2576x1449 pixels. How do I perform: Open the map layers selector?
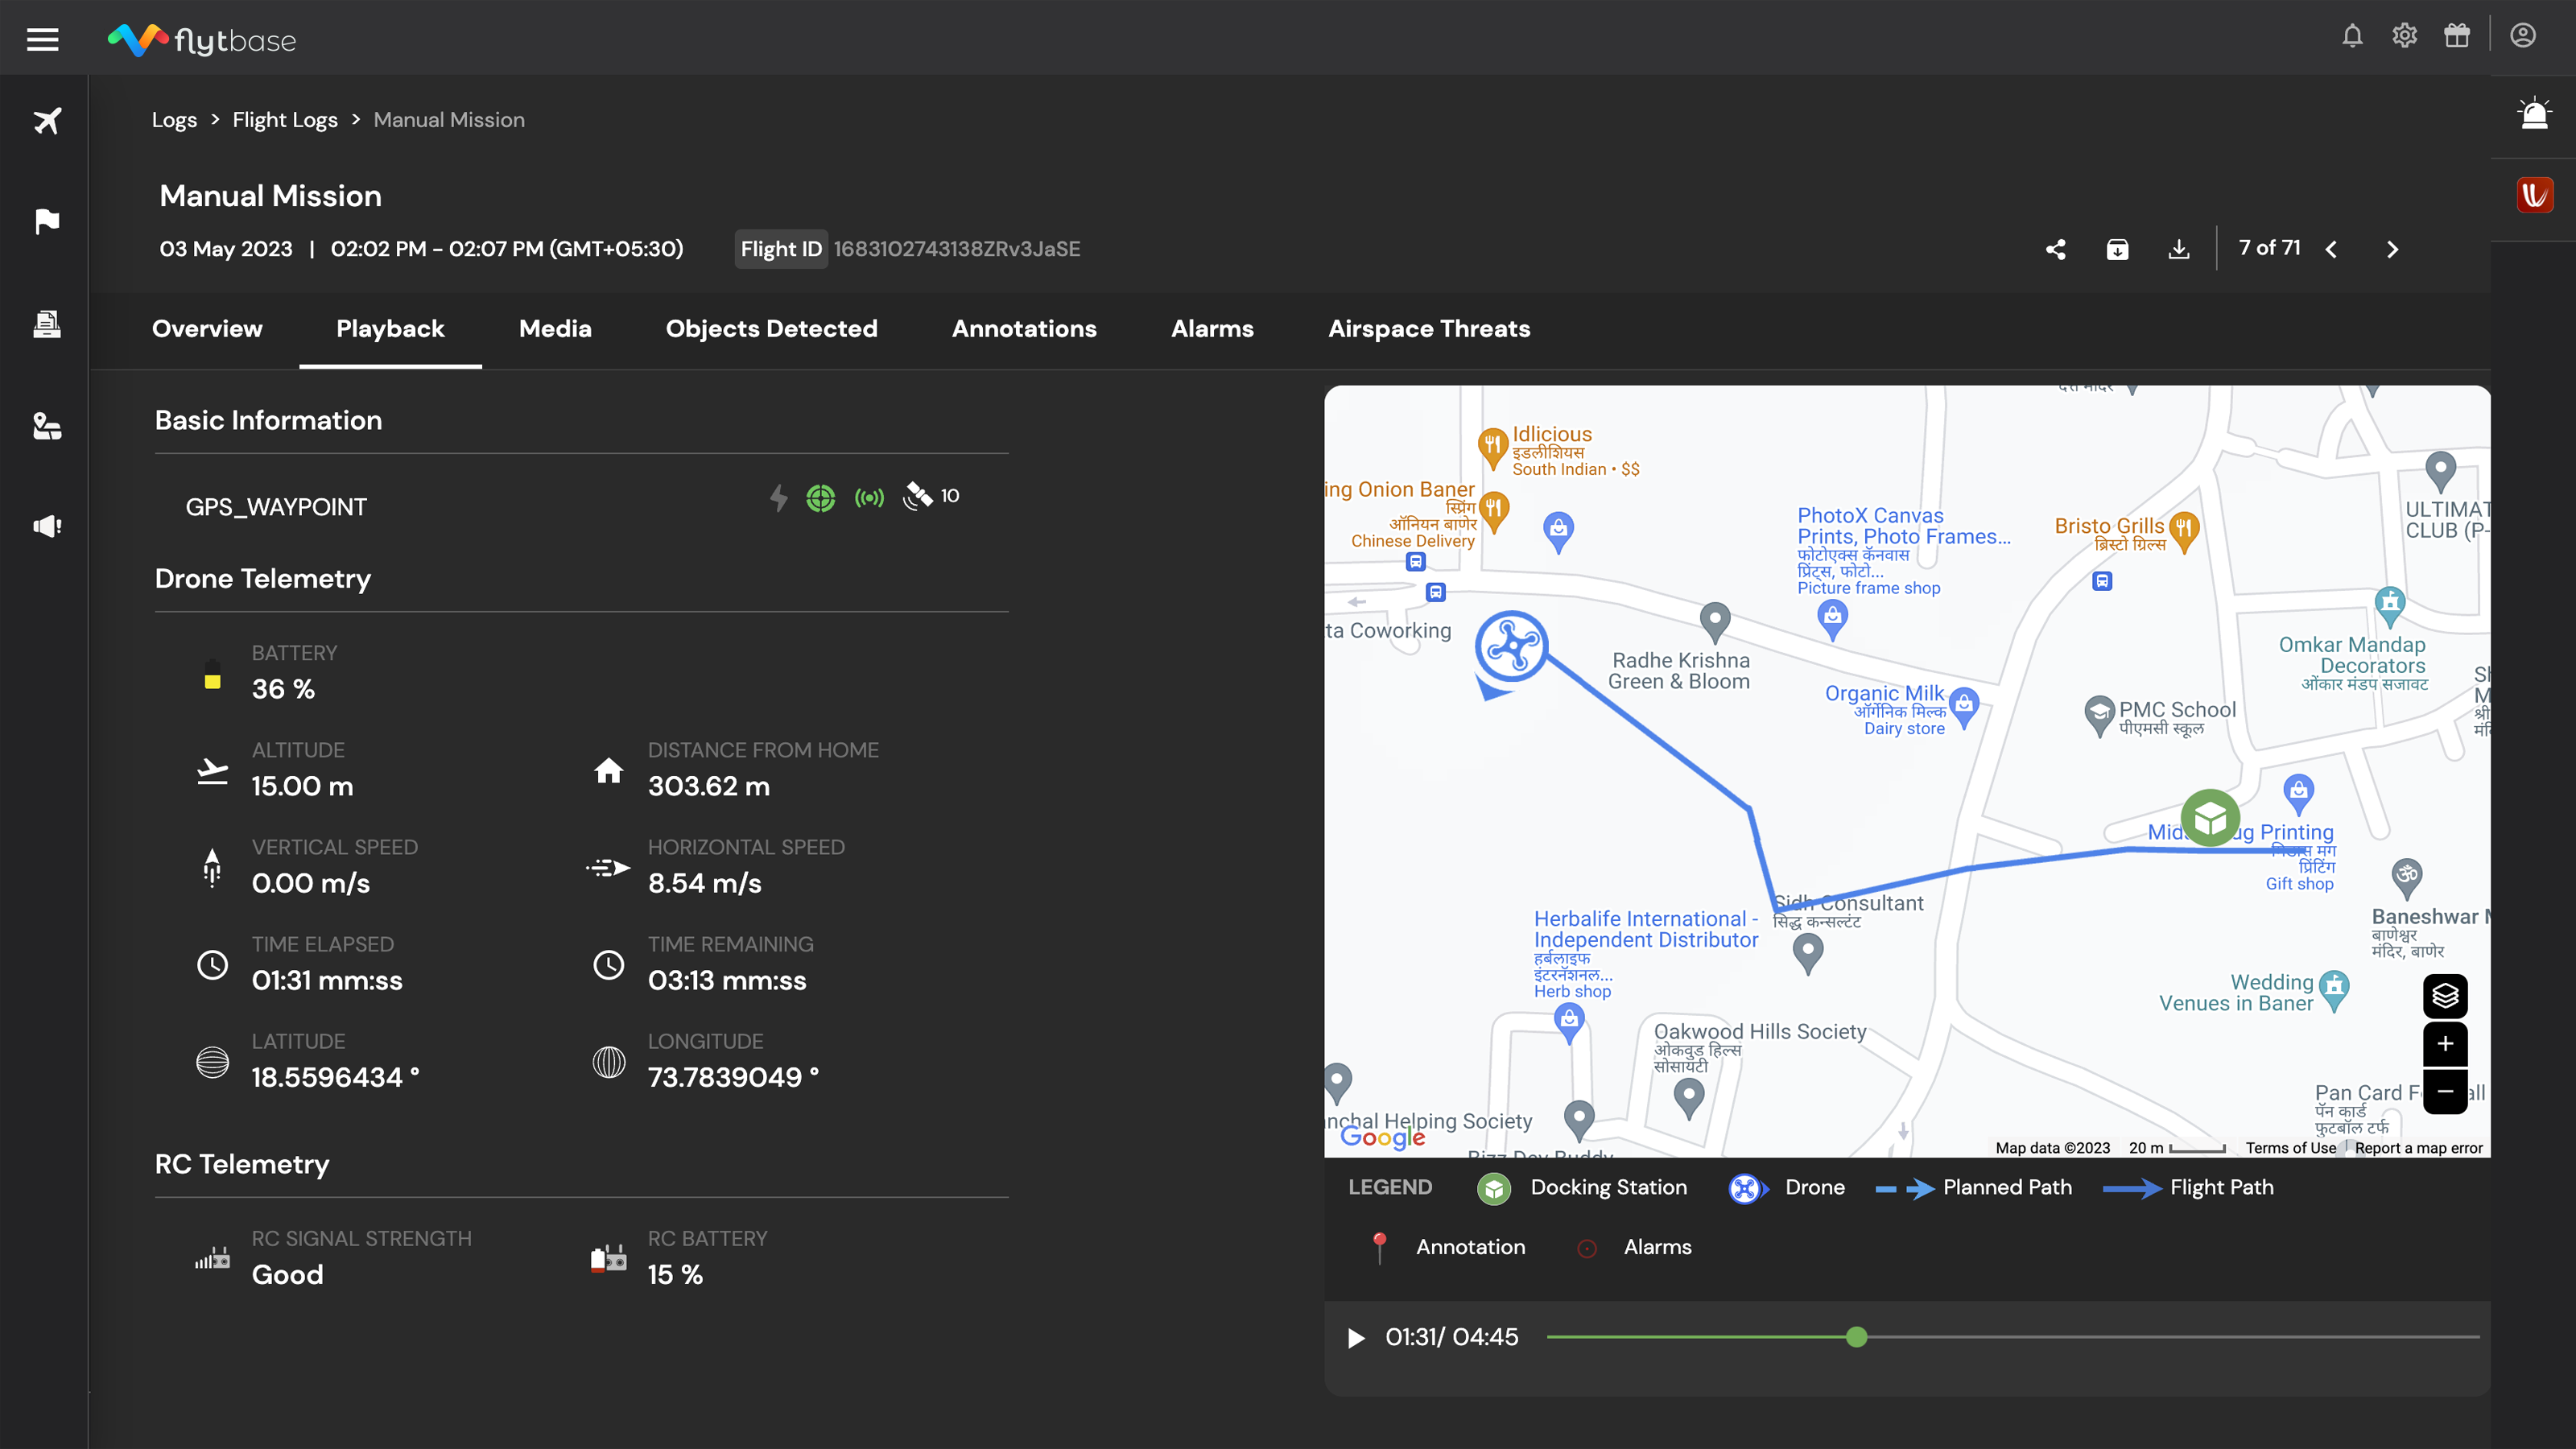tap(2445, 996)
